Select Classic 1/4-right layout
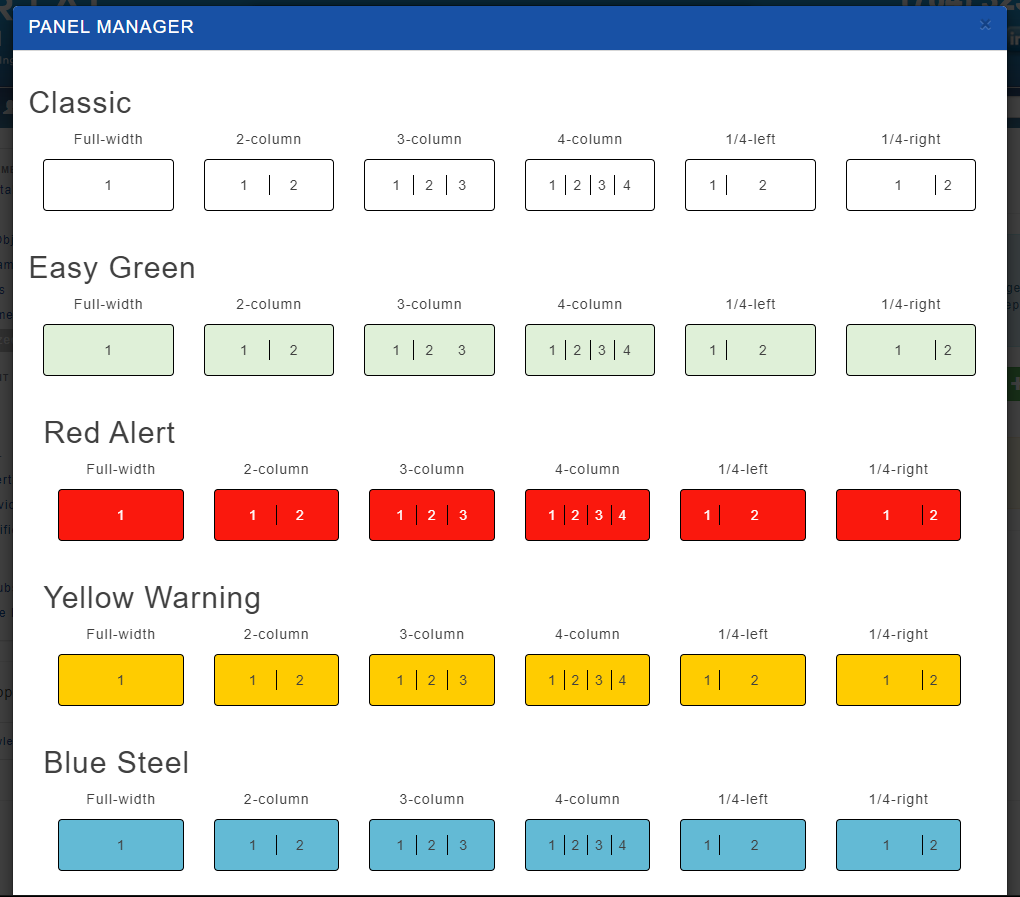The height and width of the screenshot is (897, 1020). point(911,185)
